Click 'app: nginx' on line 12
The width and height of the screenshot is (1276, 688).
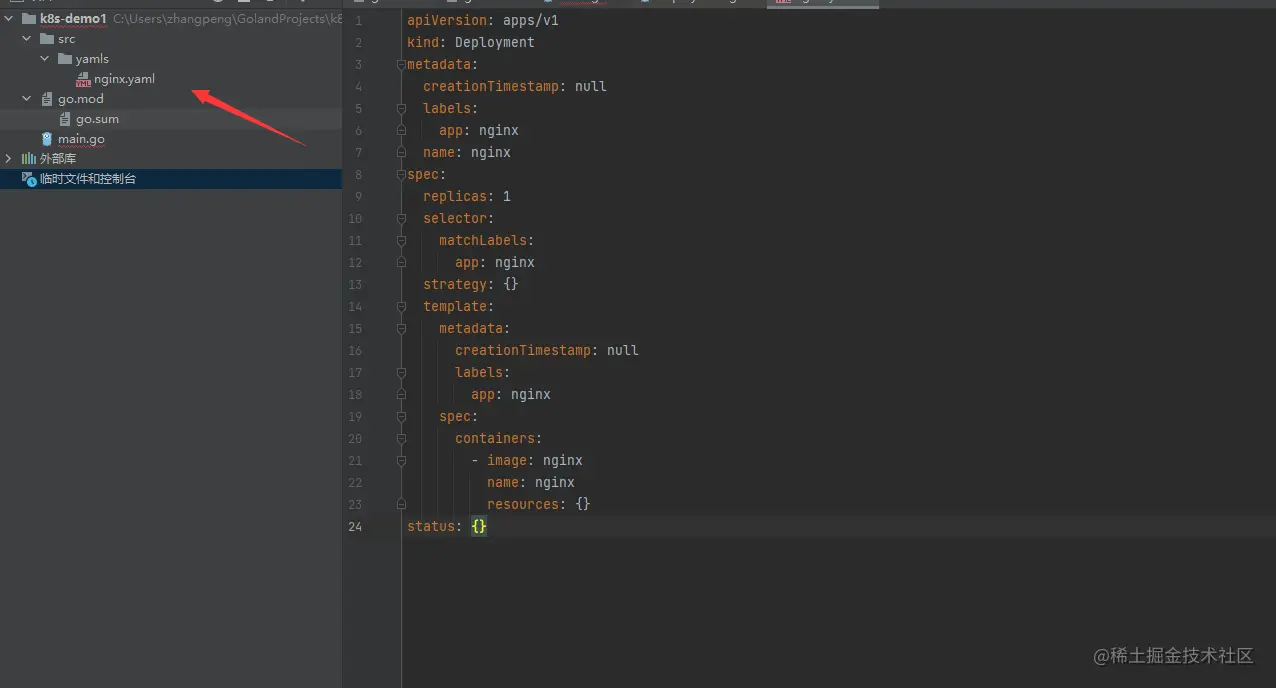pos(495,262)
